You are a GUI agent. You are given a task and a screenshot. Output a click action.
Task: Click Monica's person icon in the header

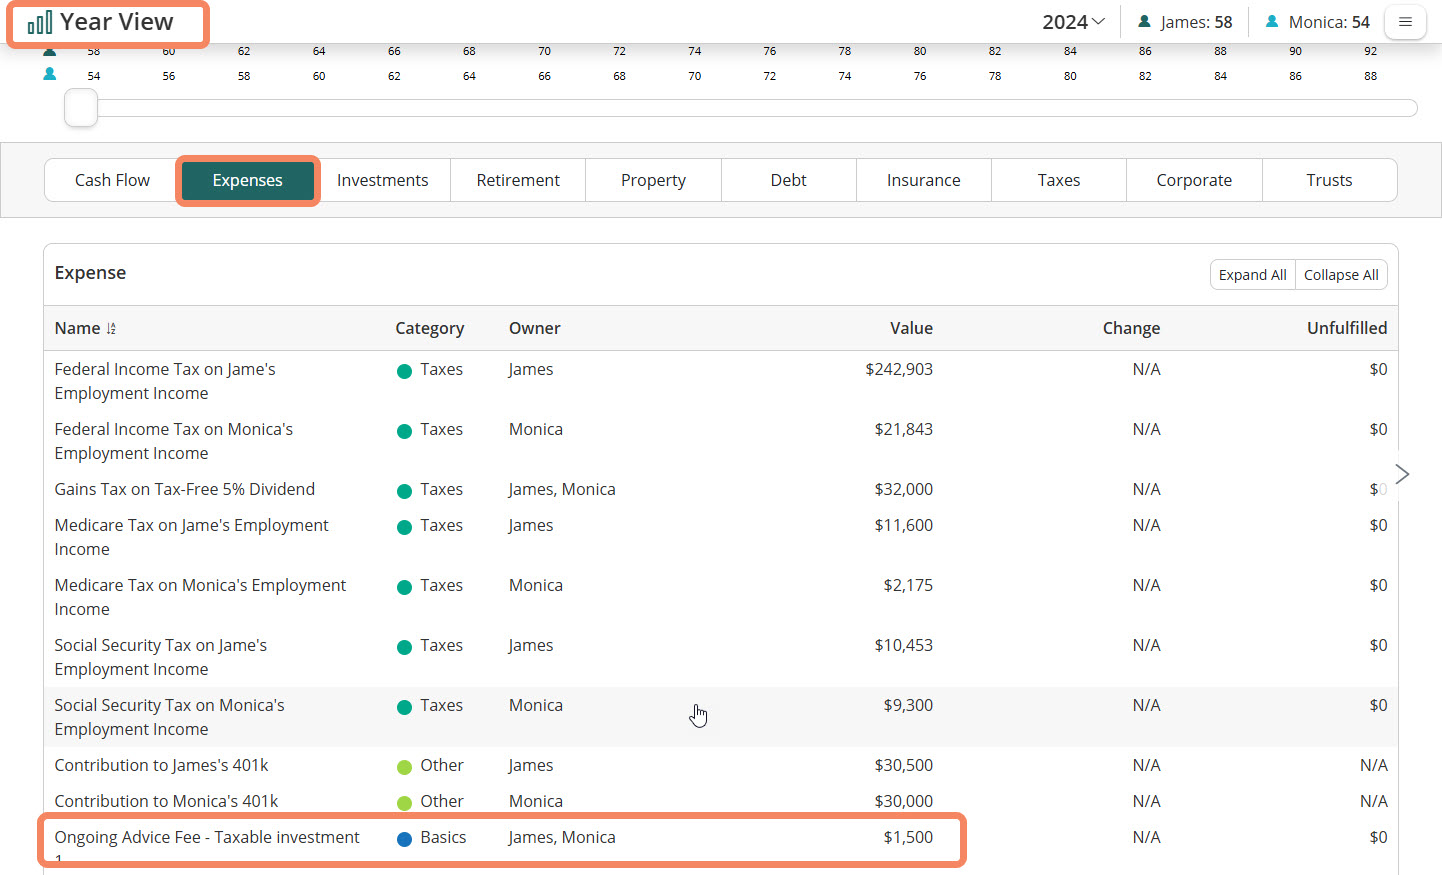[x=1272, y=22]
